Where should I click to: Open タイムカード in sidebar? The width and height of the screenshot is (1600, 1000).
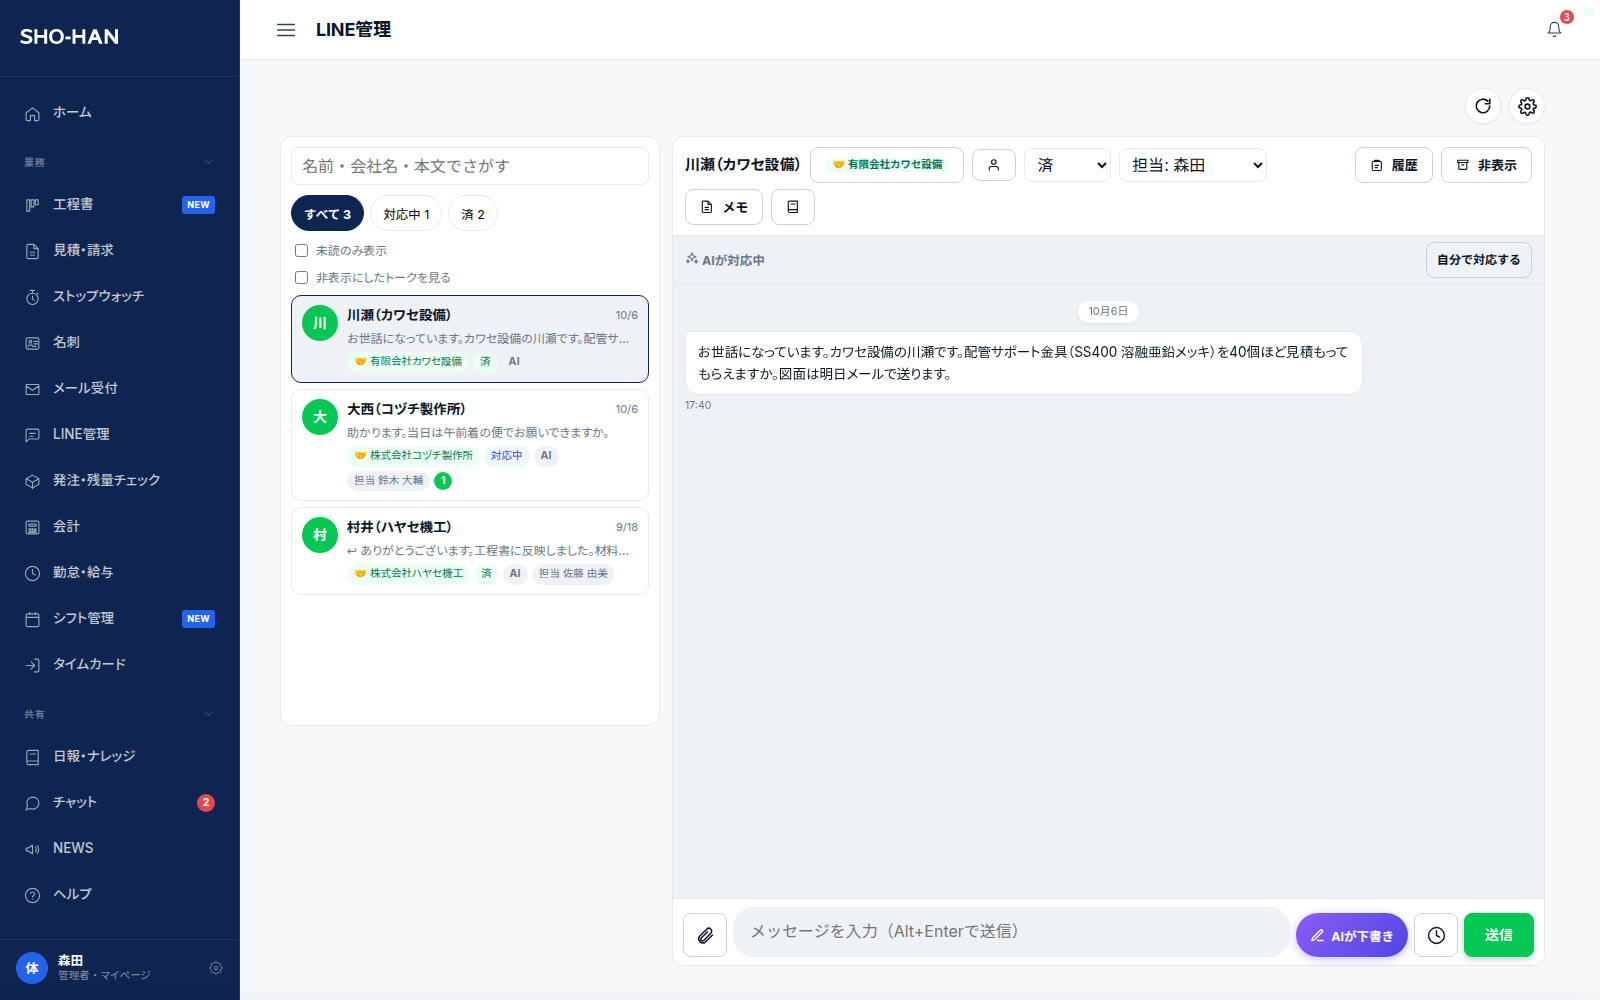[120, 665]
